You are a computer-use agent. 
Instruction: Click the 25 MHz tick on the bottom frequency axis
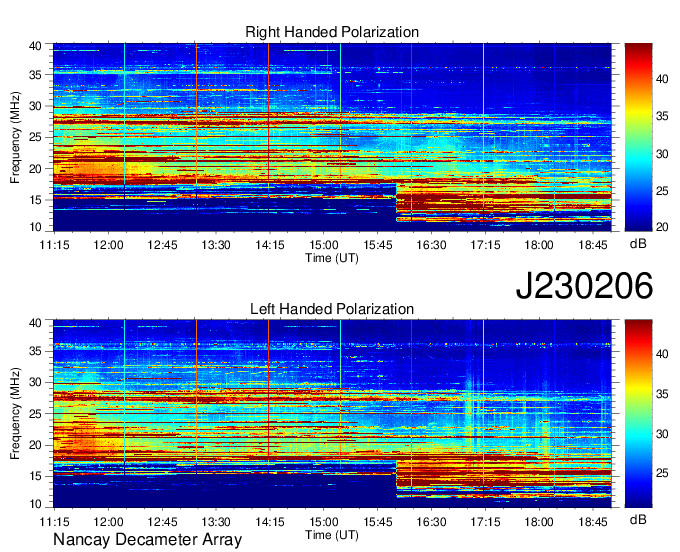[x=35, y=414]
